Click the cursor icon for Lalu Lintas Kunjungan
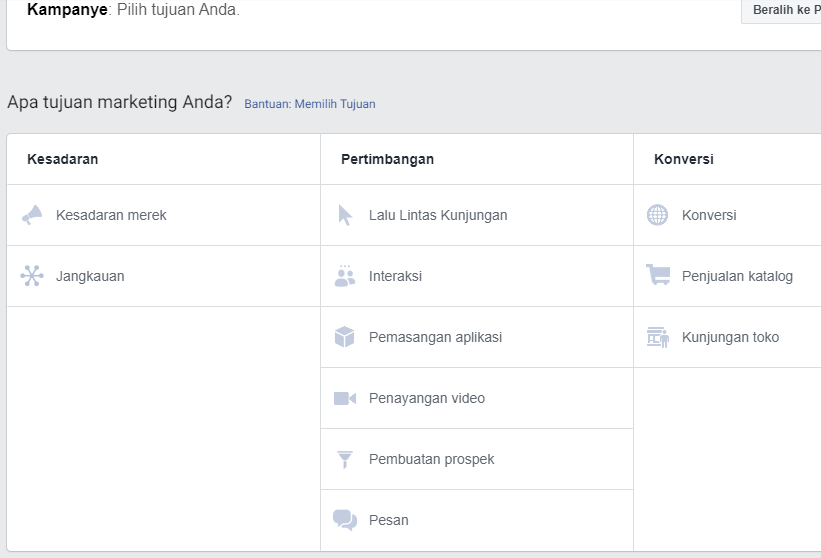 coord(345,215)
